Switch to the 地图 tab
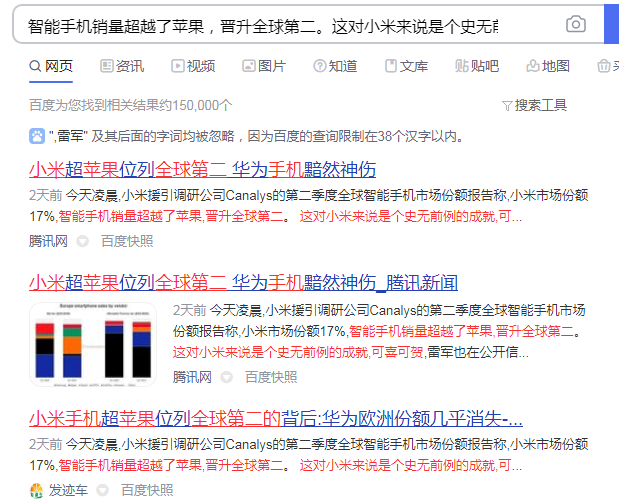The width and height of the screenshot is (619, 504). coord(548,66)
